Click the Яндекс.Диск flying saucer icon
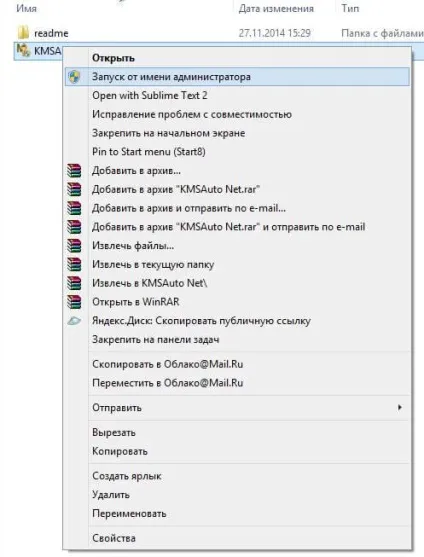 coord(74,321)
